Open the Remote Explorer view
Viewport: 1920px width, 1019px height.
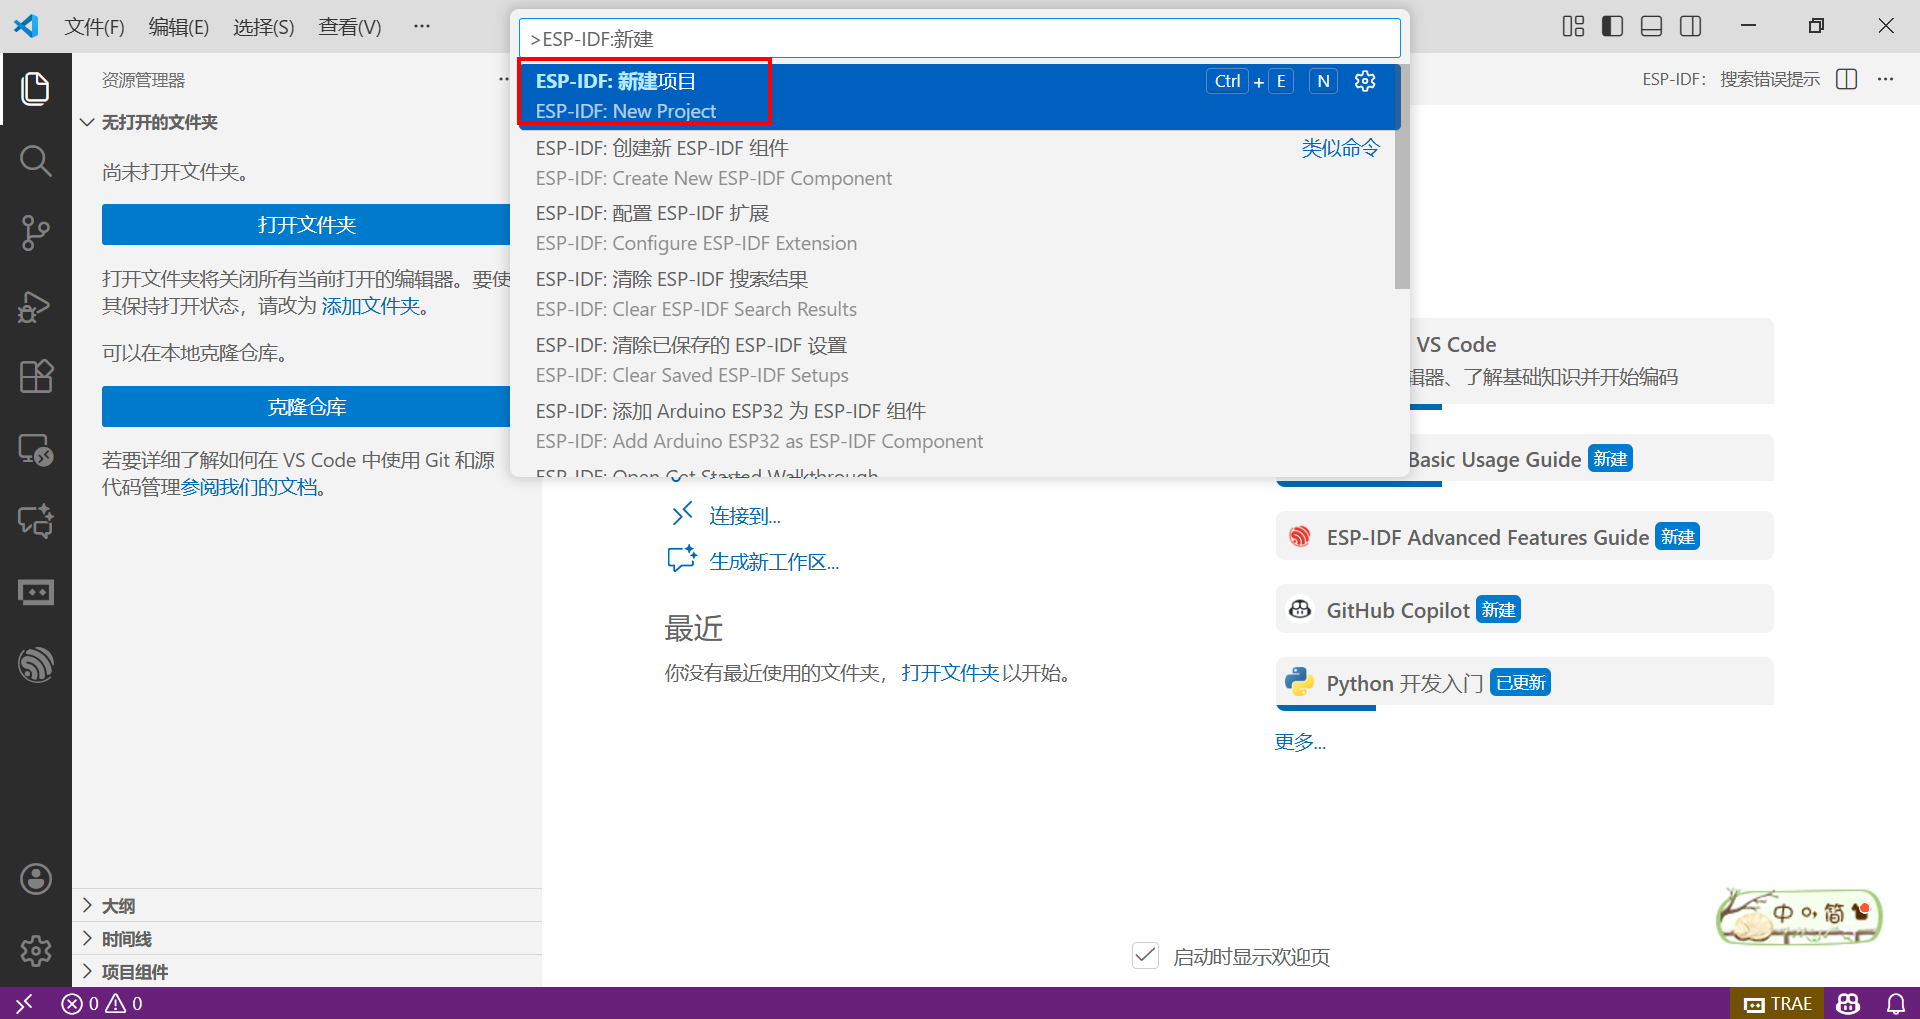36,449
